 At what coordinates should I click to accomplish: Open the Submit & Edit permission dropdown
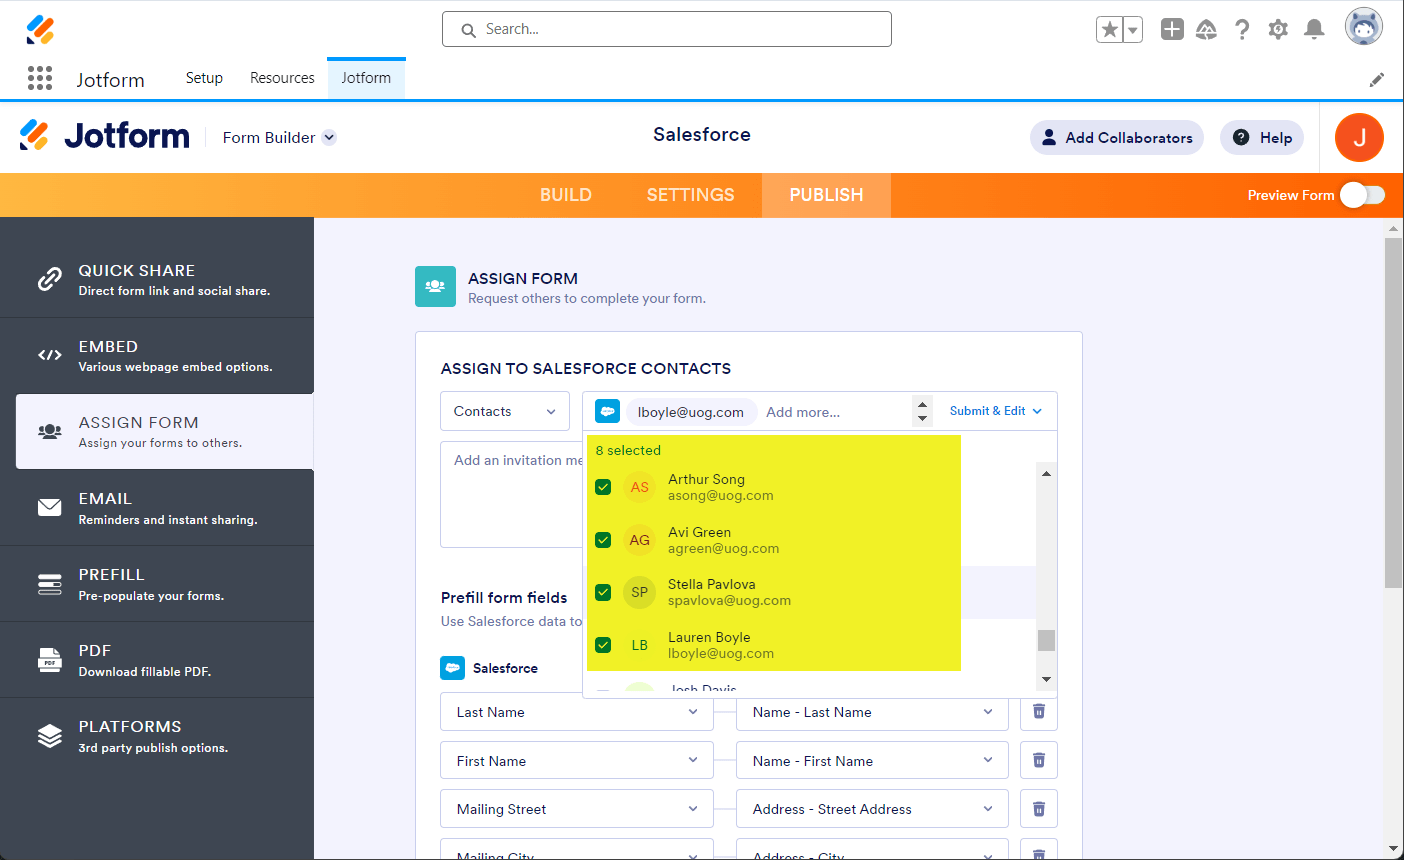tap(996, 411)
